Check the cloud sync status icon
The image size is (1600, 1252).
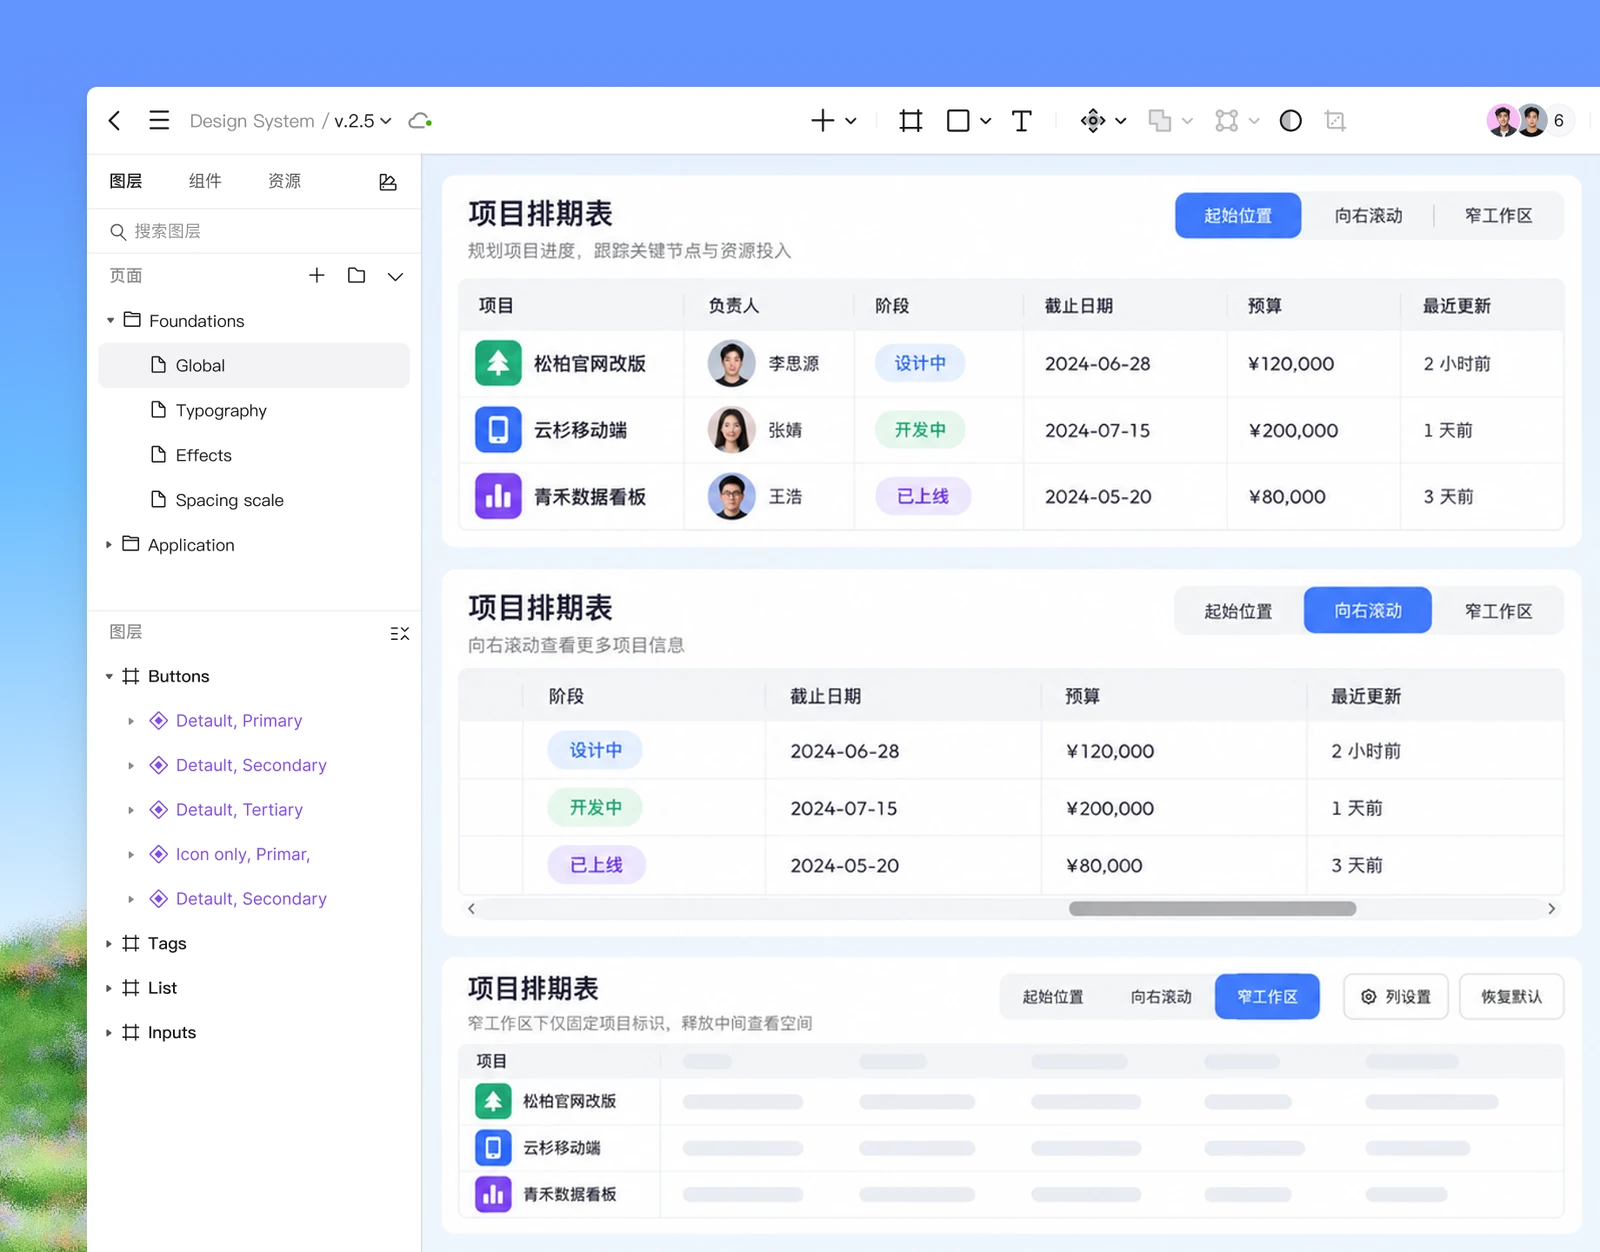[x=420, y=121]
